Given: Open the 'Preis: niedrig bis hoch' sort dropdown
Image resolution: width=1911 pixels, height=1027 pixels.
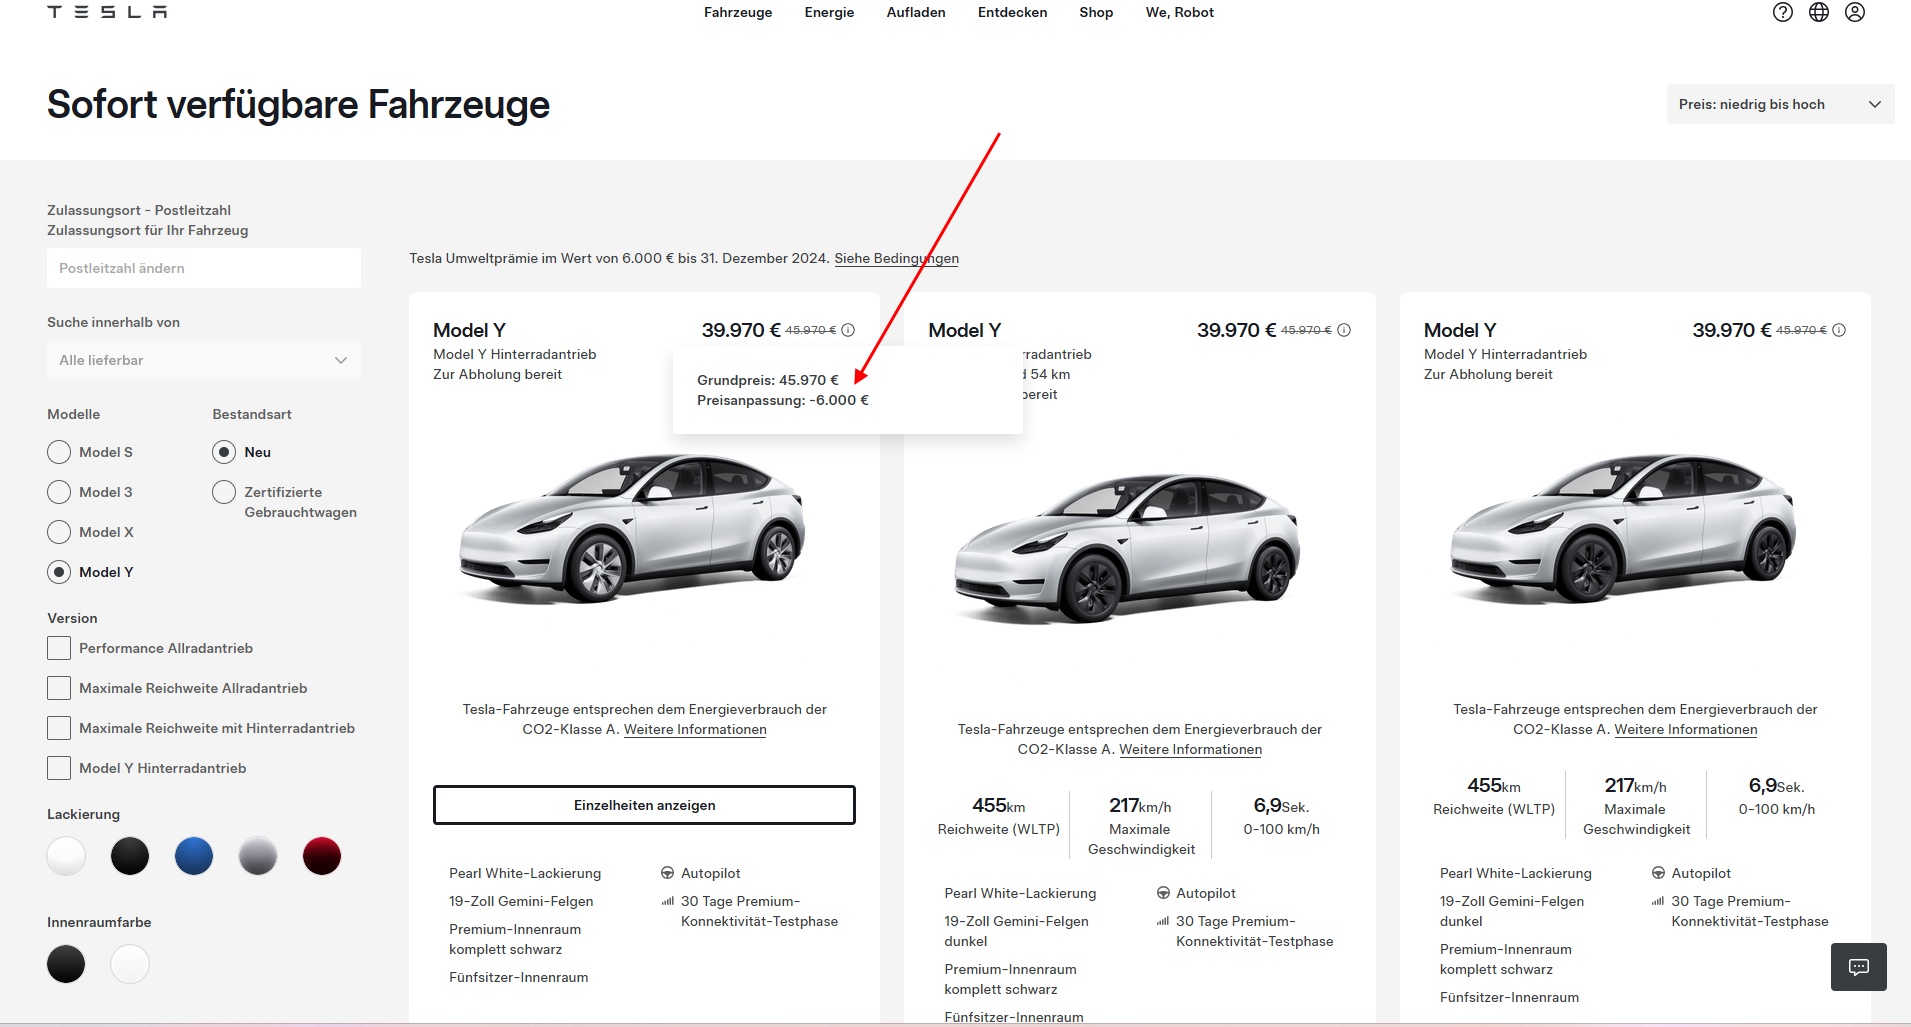Looking at the screenshot, I should (x=1780, y=104).
